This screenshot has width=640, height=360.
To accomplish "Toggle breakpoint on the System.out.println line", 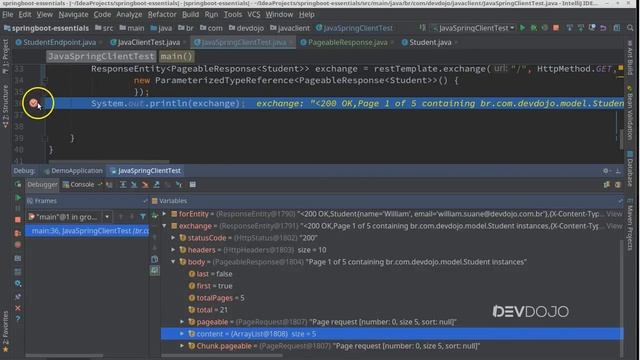I will 33,103.
